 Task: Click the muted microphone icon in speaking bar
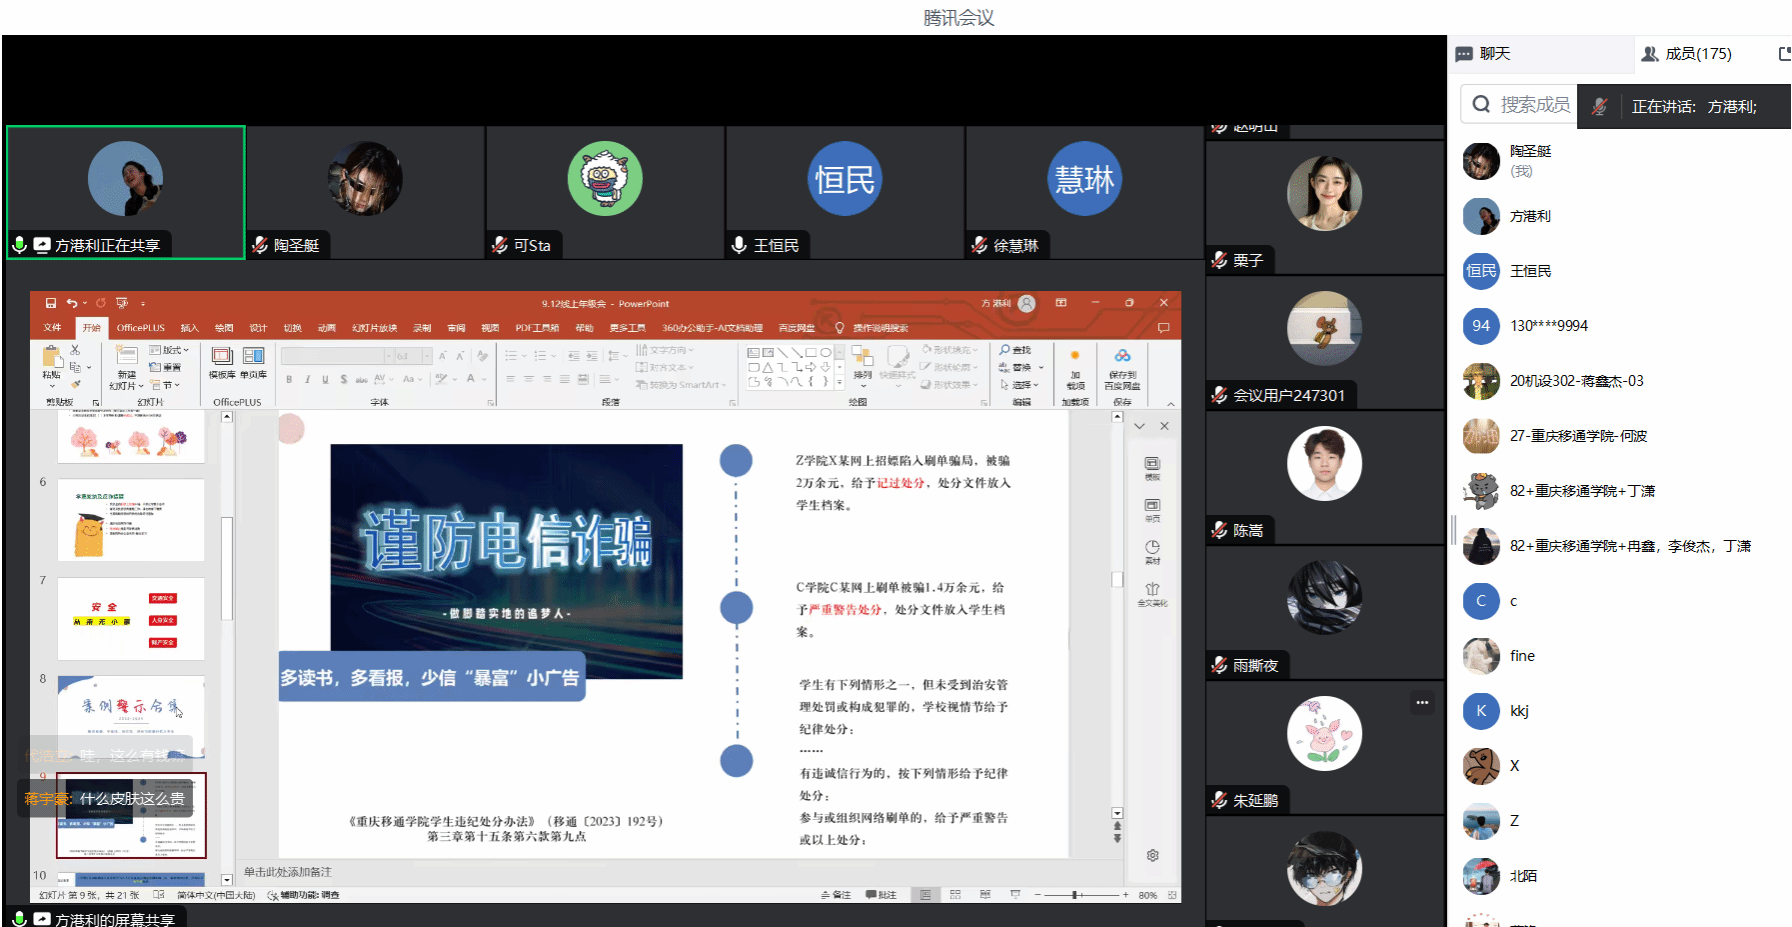[1599, 107]
